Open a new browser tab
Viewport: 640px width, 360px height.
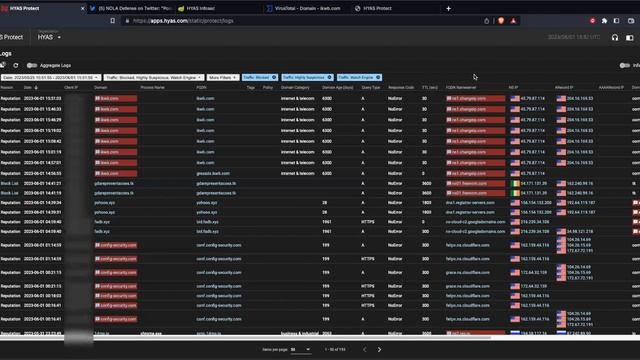(449, 9)
